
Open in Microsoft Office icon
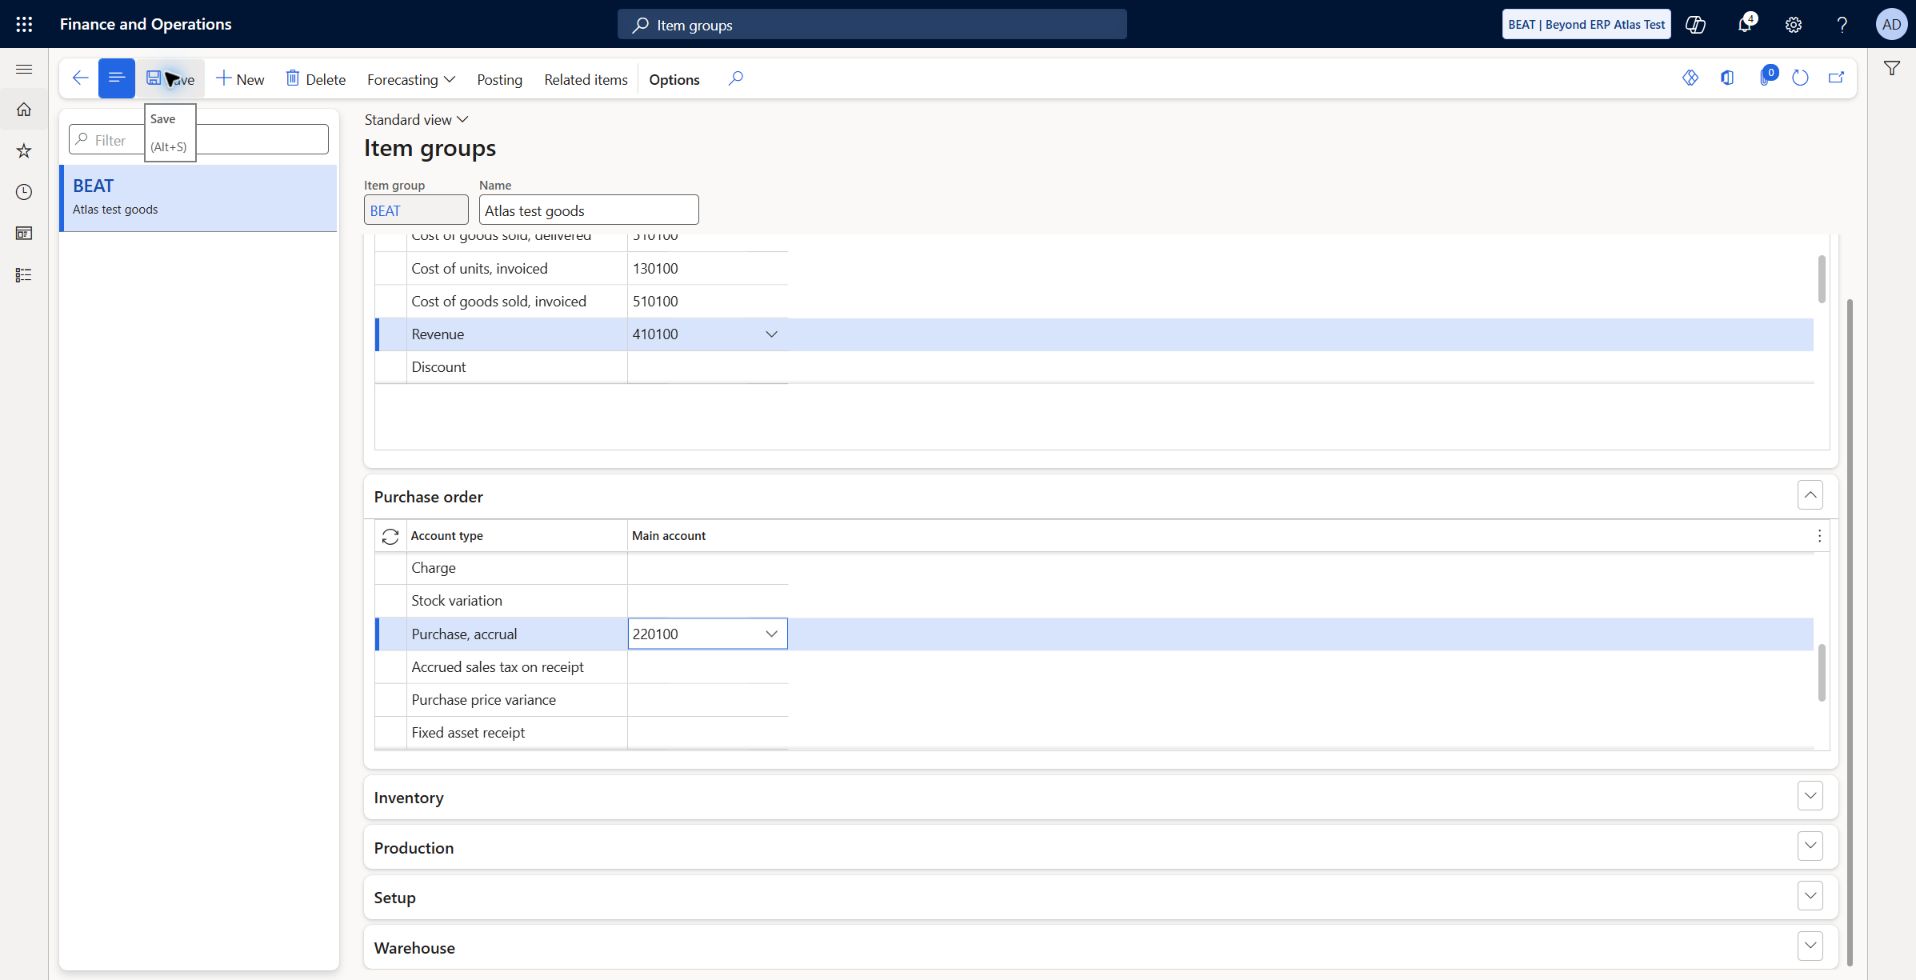pyautogui.click(x=1727, y=78)
